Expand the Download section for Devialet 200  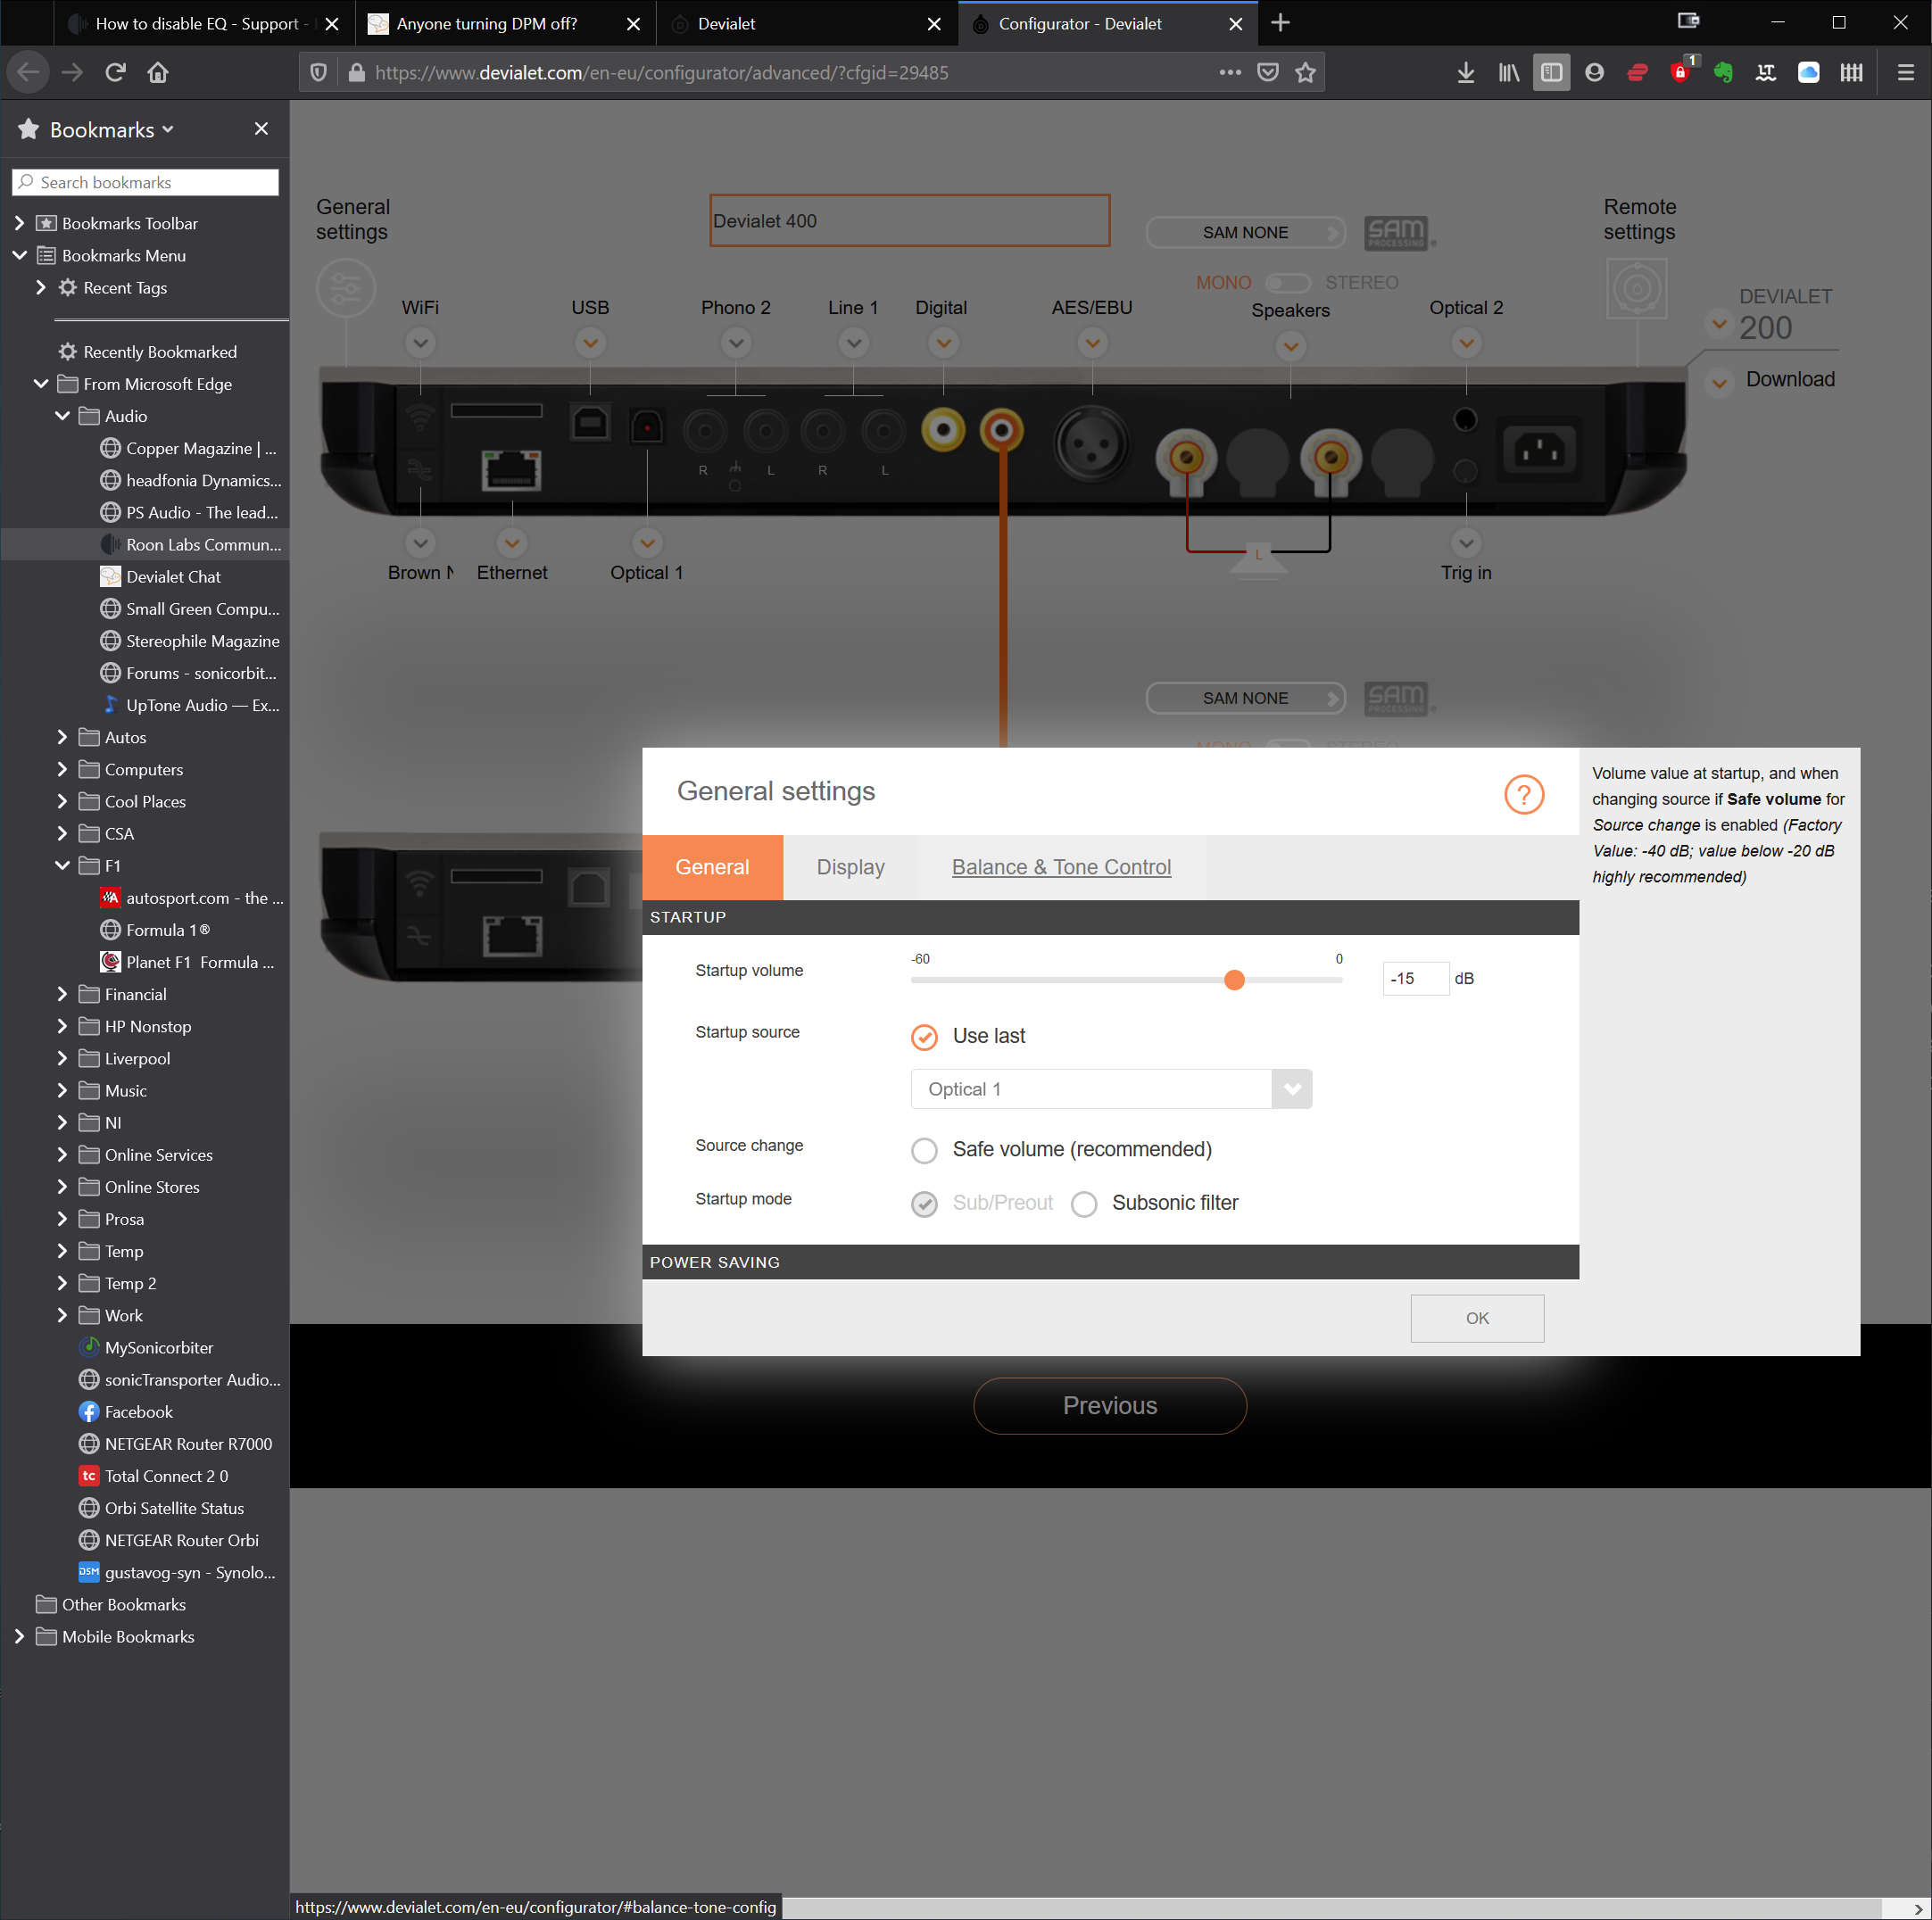1719,381
